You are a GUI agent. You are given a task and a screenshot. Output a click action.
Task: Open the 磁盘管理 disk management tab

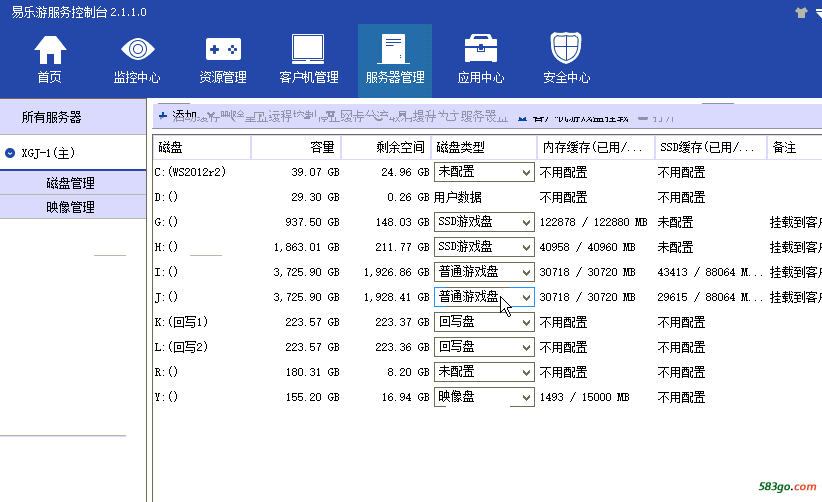pos(73,183)
